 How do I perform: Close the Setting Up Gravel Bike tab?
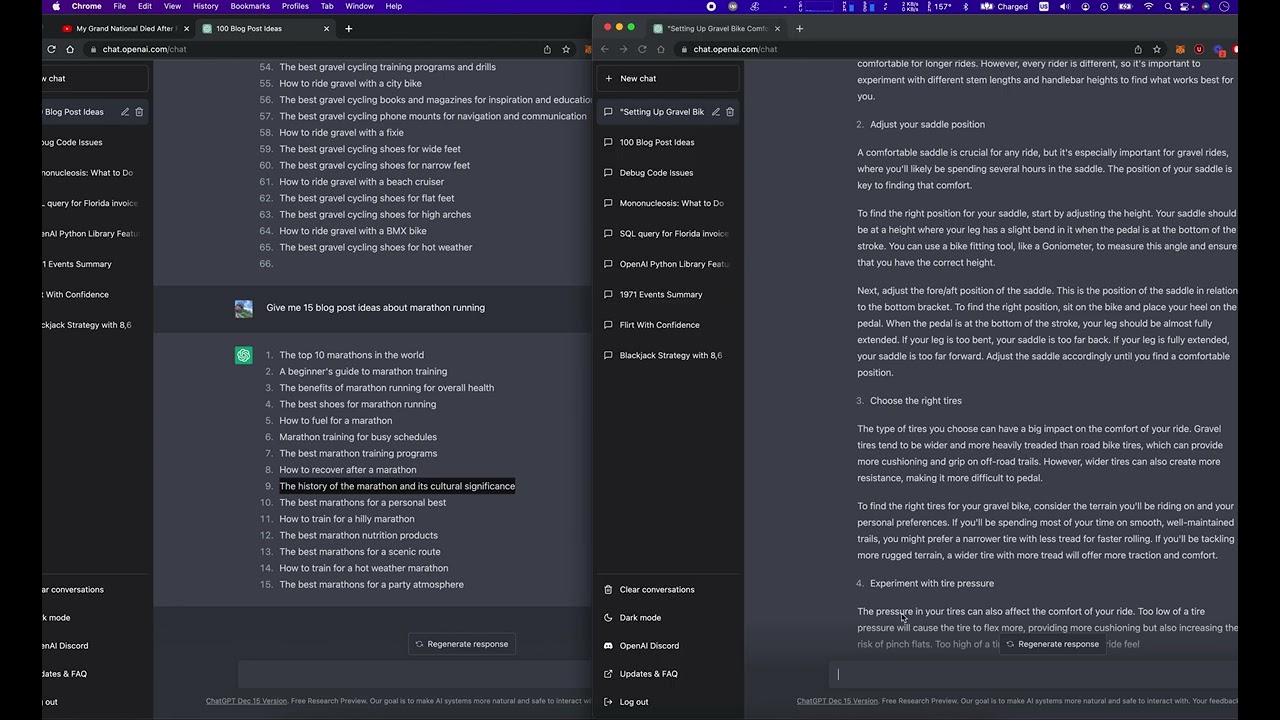[x=777, y=28]
